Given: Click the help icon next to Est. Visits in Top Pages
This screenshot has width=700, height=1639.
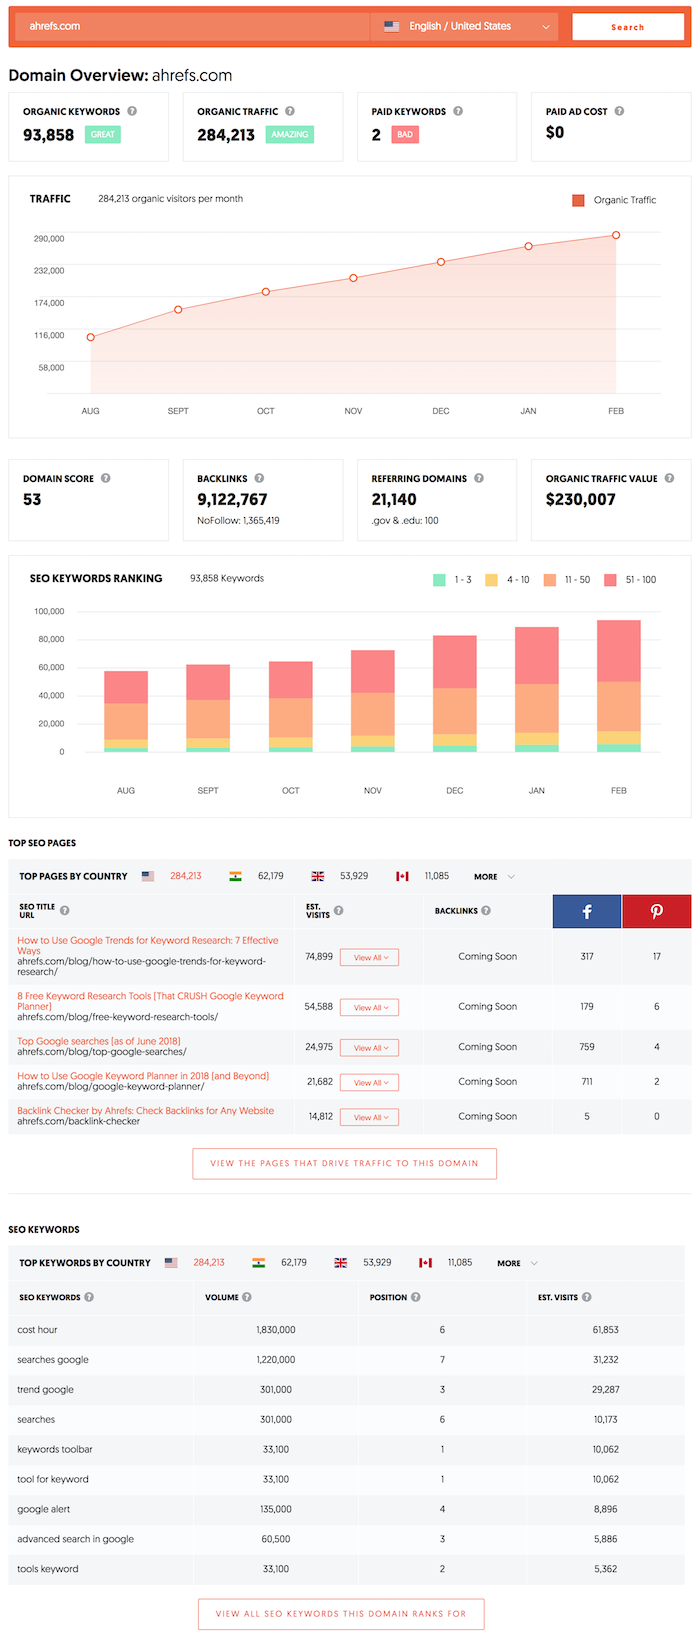Looking at the screenshot, I should coord(339,910).
